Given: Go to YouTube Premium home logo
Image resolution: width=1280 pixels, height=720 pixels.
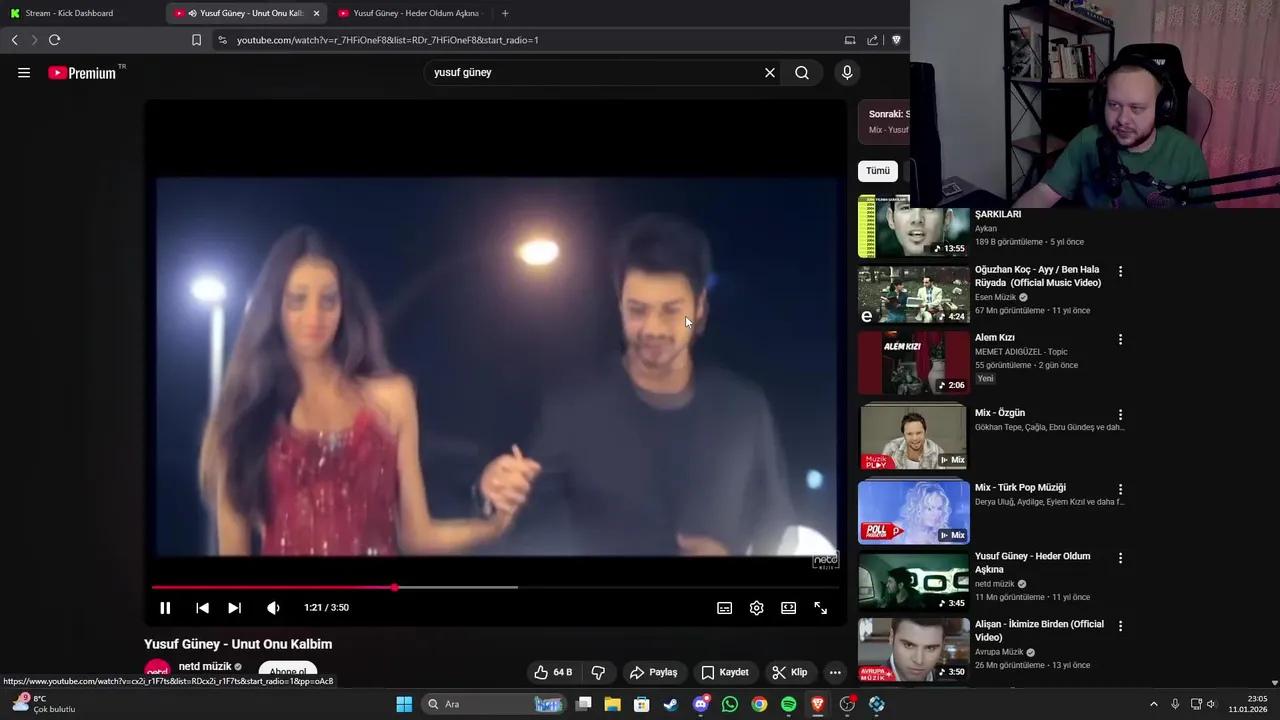Looking at the screenshot, I should point(83,72).
